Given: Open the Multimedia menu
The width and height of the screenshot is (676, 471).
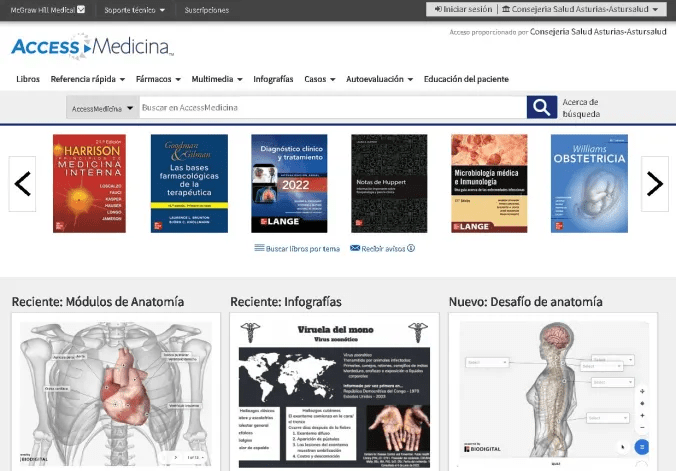Looking at the screenshot, I should 217,79.
